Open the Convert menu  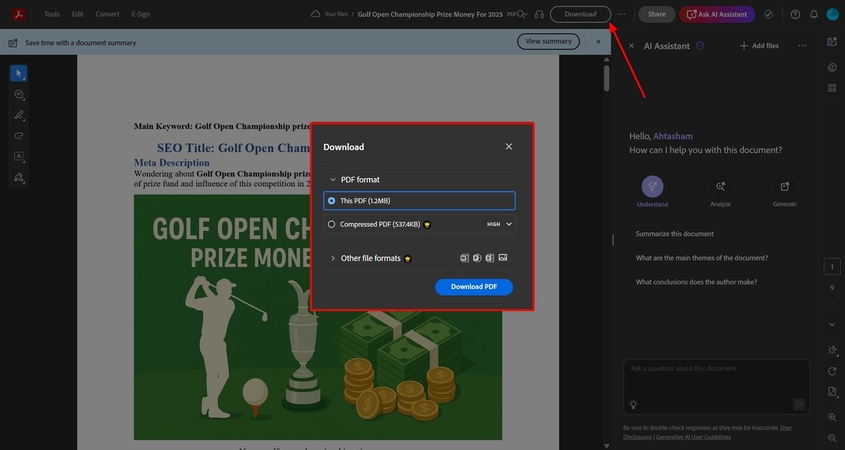[107, 15]
